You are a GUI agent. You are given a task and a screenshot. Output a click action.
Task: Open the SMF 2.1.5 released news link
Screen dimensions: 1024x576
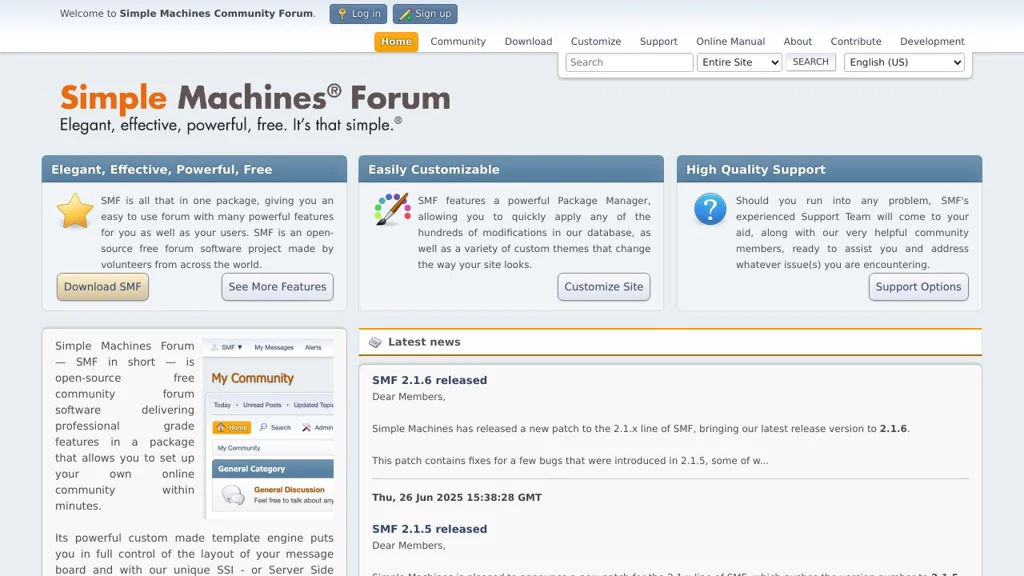429,529
